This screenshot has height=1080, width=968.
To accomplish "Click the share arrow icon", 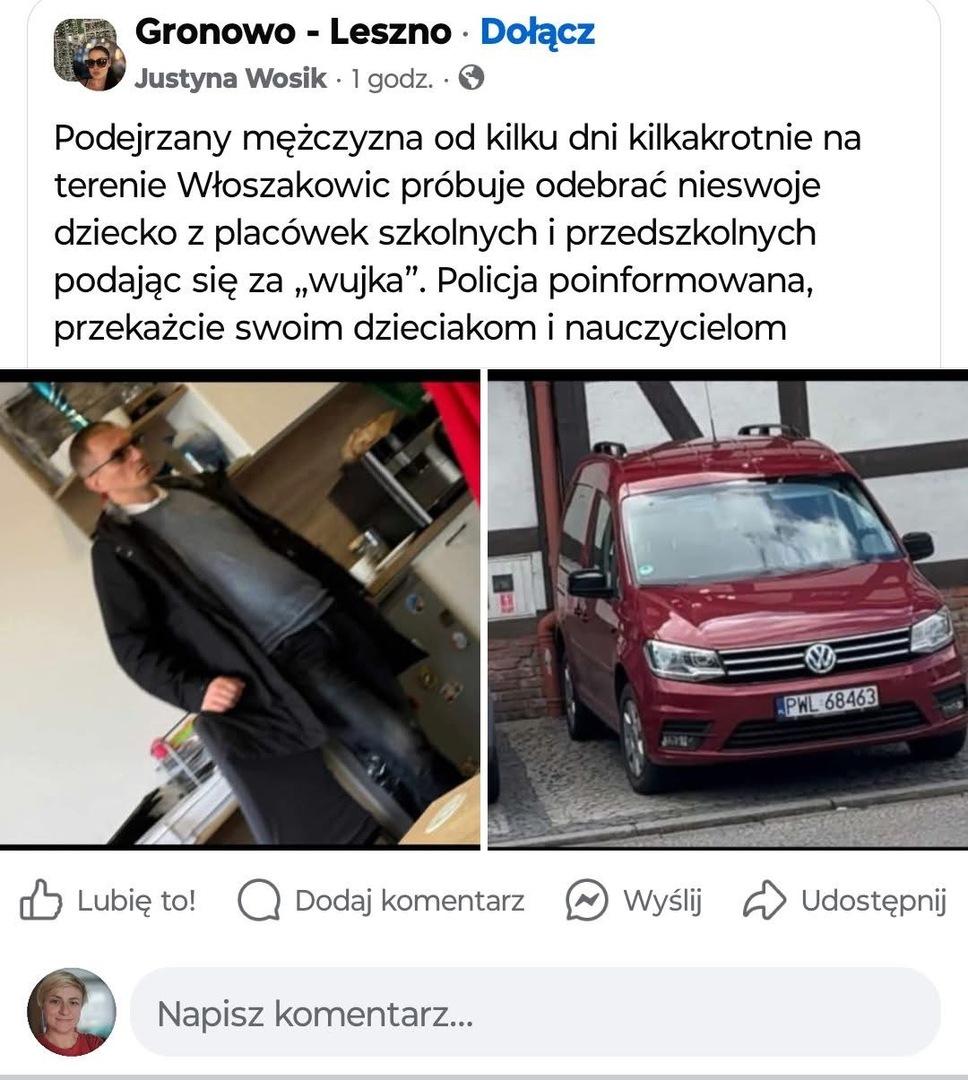I will pos(764,900).
